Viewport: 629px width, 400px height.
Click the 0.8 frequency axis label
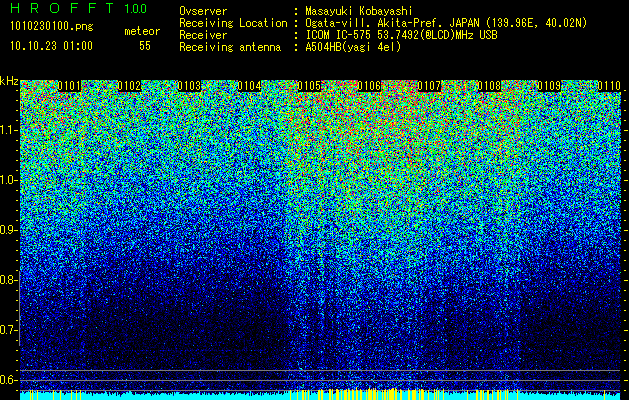8,280
